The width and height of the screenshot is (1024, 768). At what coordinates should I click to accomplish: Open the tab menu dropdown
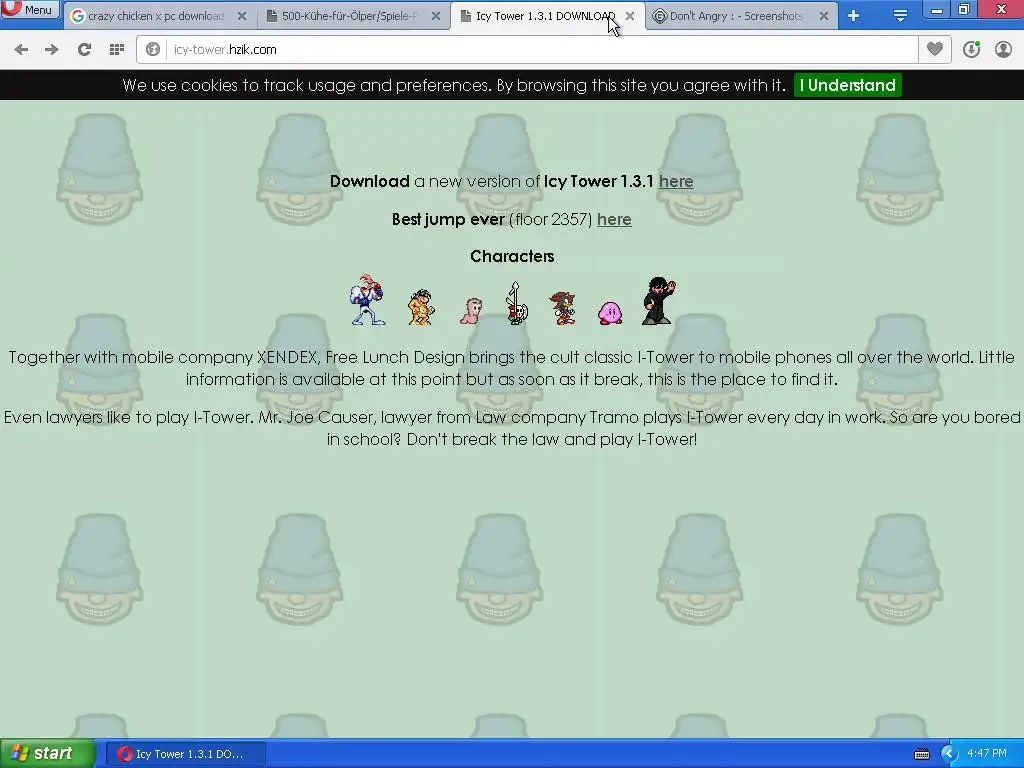900,16
